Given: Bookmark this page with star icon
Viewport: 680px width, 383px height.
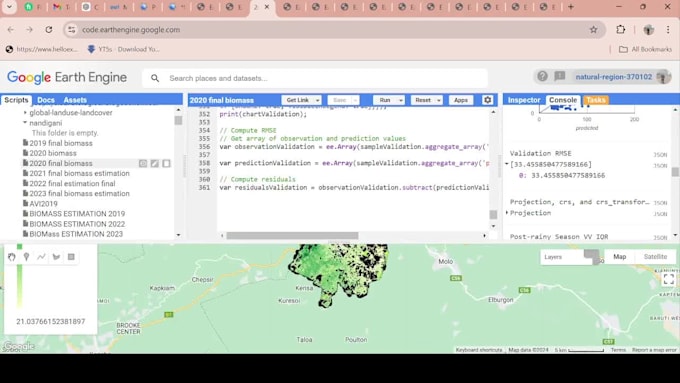Looking at the screenshot, I should click(x=593, y=29).
